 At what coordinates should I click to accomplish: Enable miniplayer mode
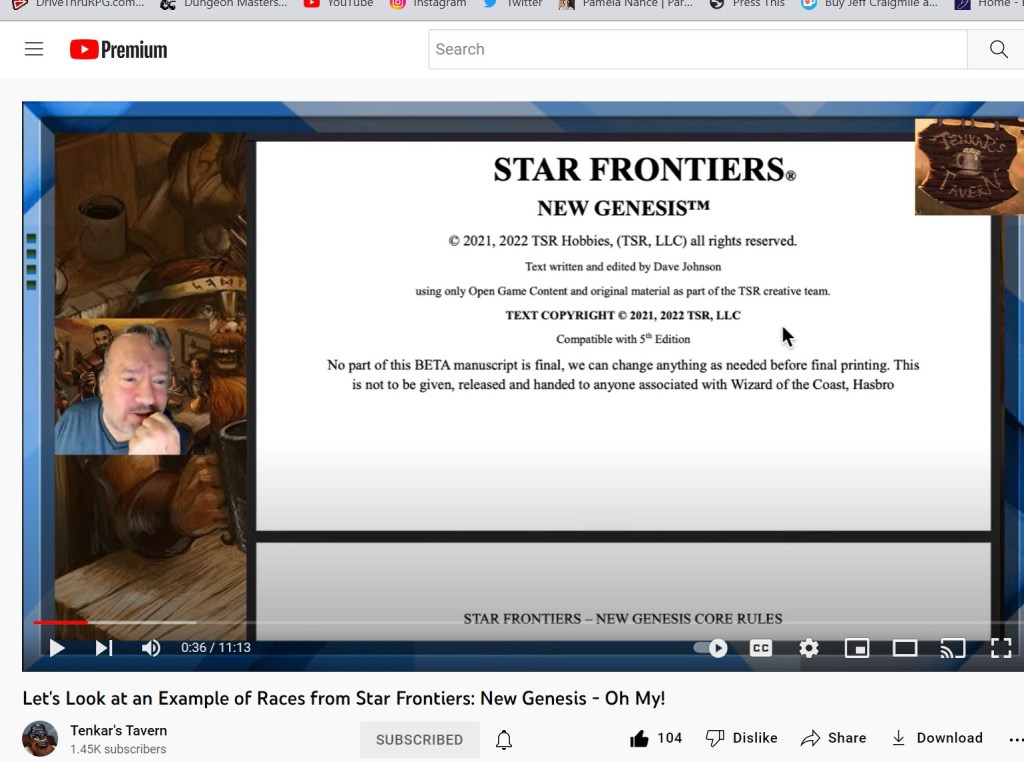pyautogui.click(x=857, y=648)
